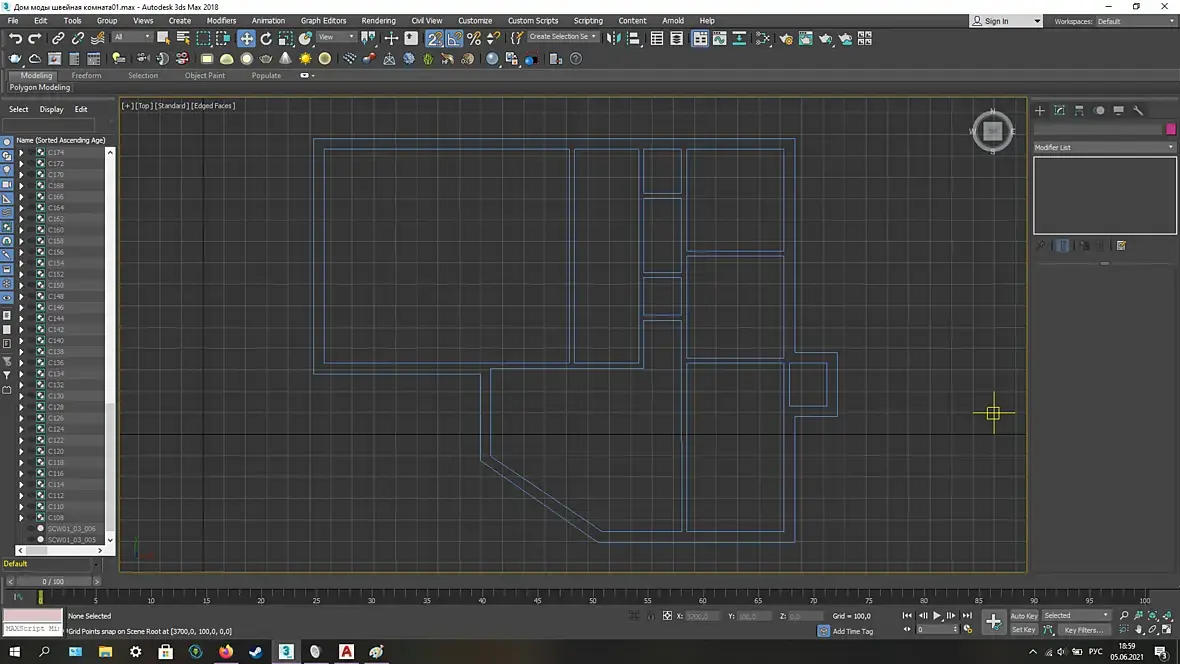Viewport: 1180px width, 664px height.
Task: Toggle the 2.5D Snaps button
Action: [x=435, y=38]
